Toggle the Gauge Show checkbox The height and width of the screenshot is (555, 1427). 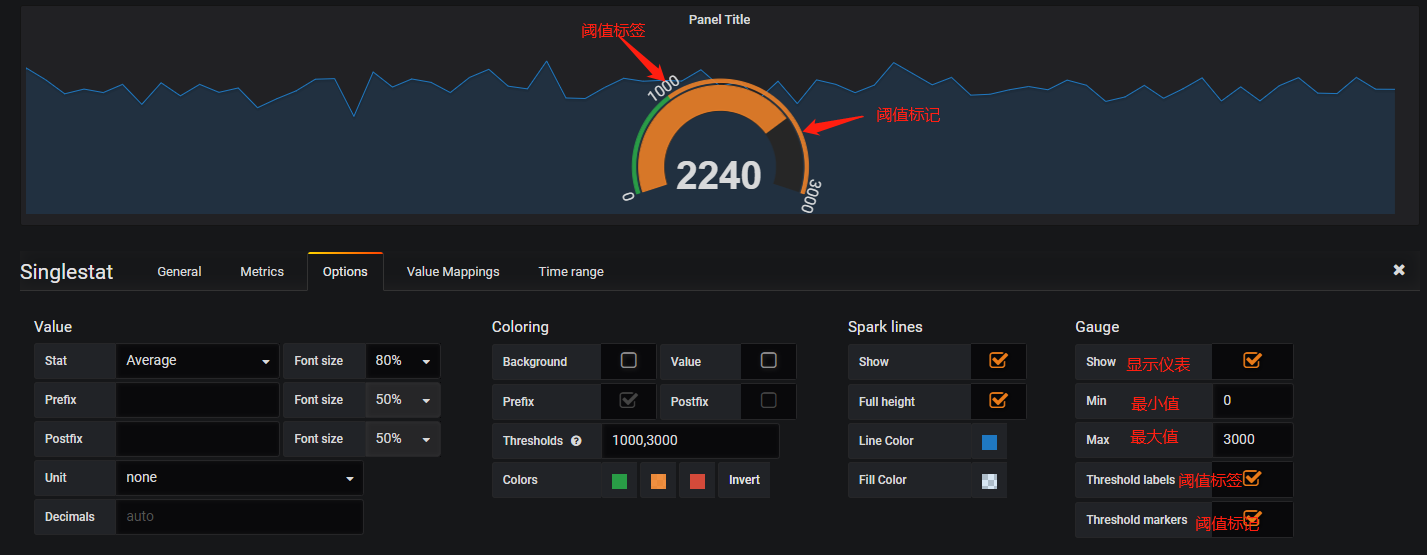click(1252, 360)
